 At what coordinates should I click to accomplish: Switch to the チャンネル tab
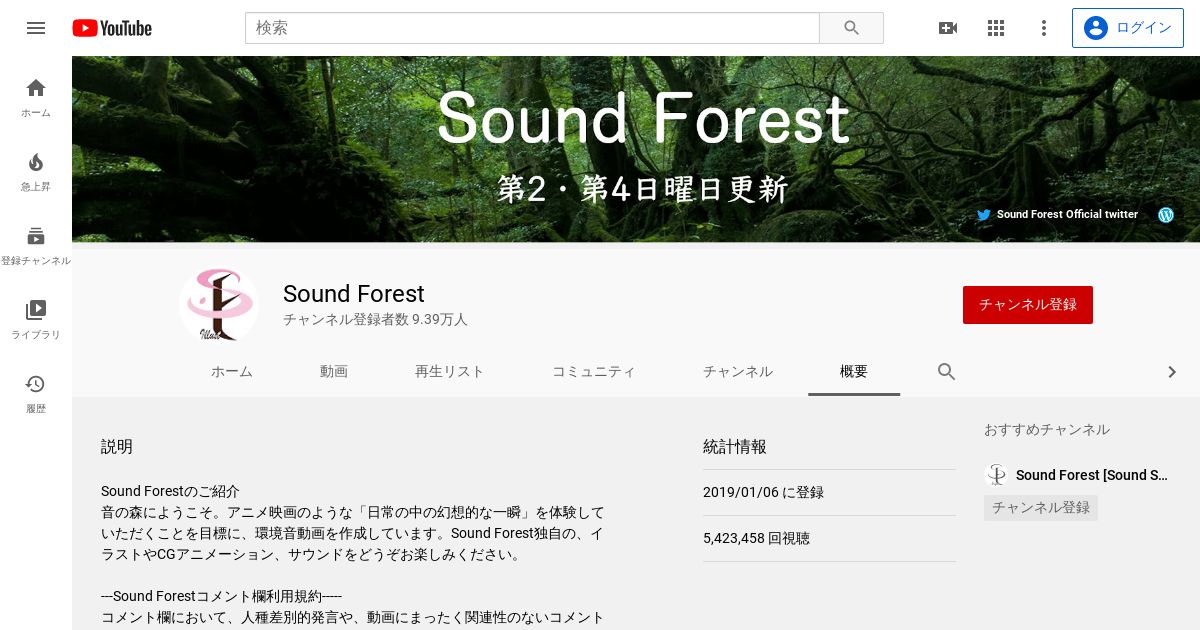pyautogui.click(x=737, y=372)
